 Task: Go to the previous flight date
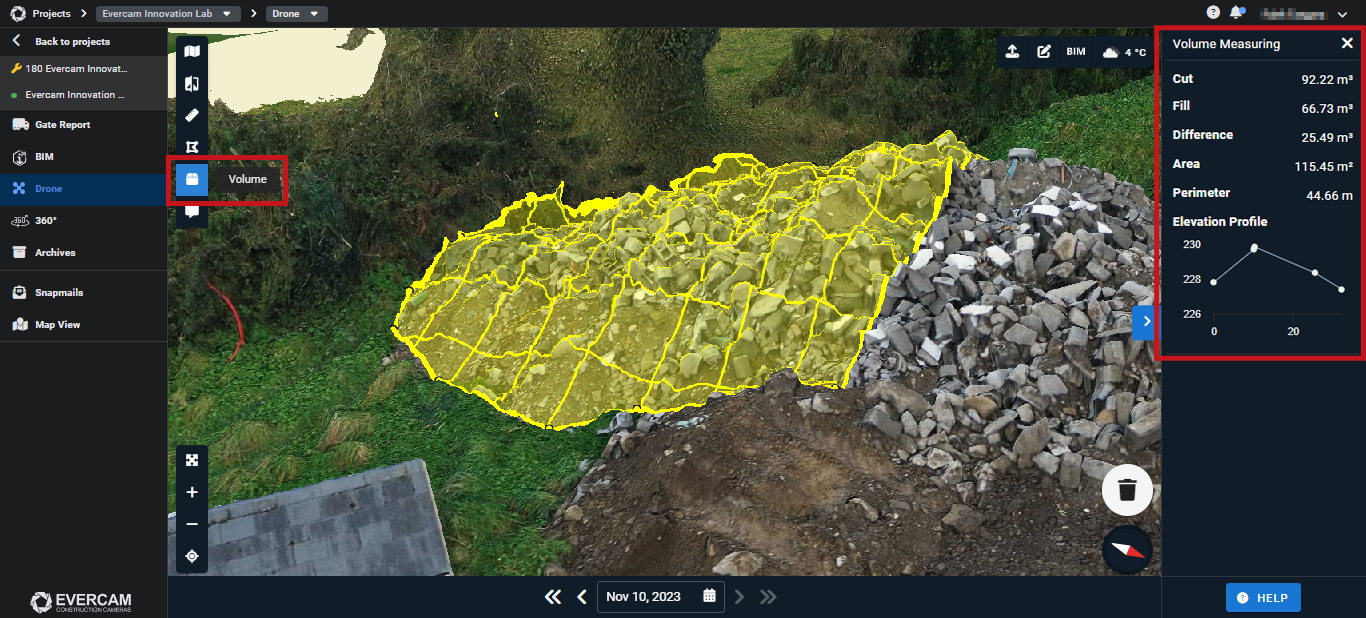point(581,597)
